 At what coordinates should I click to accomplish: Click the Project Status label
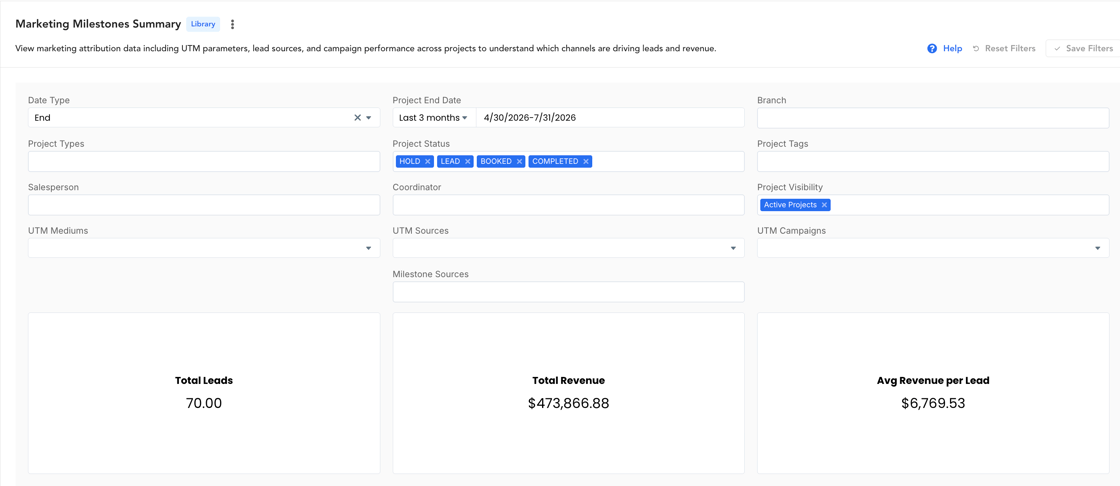click(x=421, y=144)
